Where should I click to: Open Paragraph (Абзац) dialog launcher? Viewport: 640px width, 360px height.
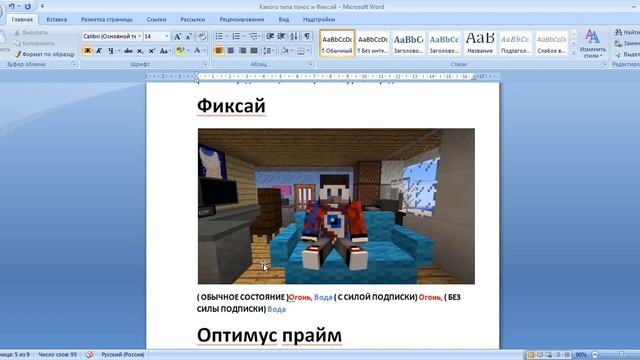(311, 64)
